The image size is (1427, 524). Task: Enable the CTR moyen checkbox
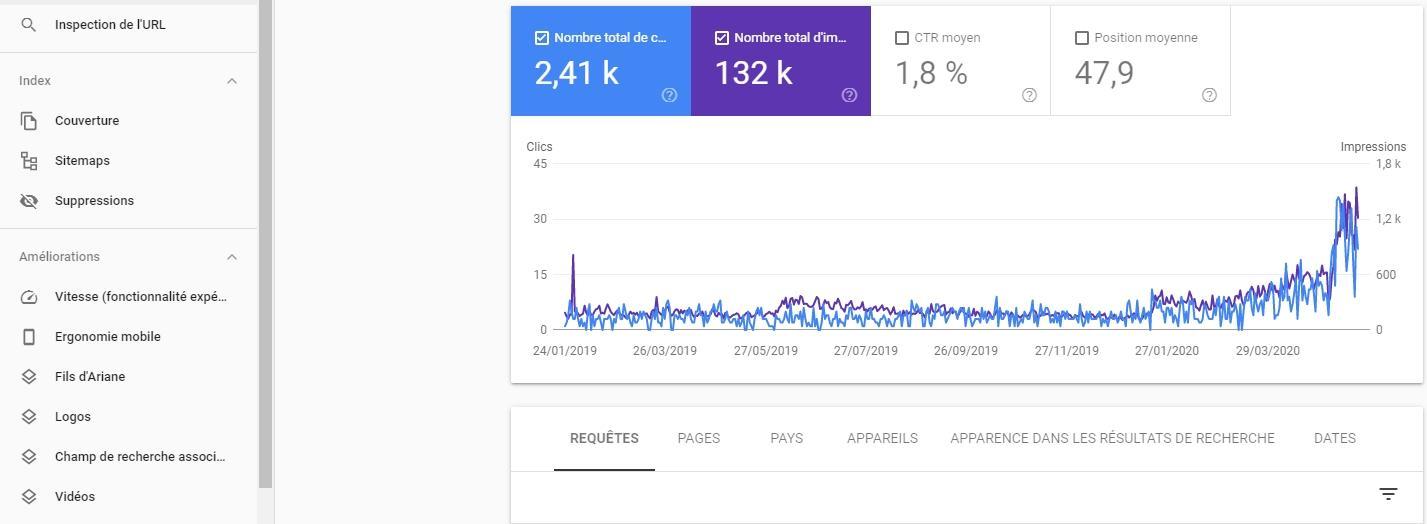click(x=902, y=38)
